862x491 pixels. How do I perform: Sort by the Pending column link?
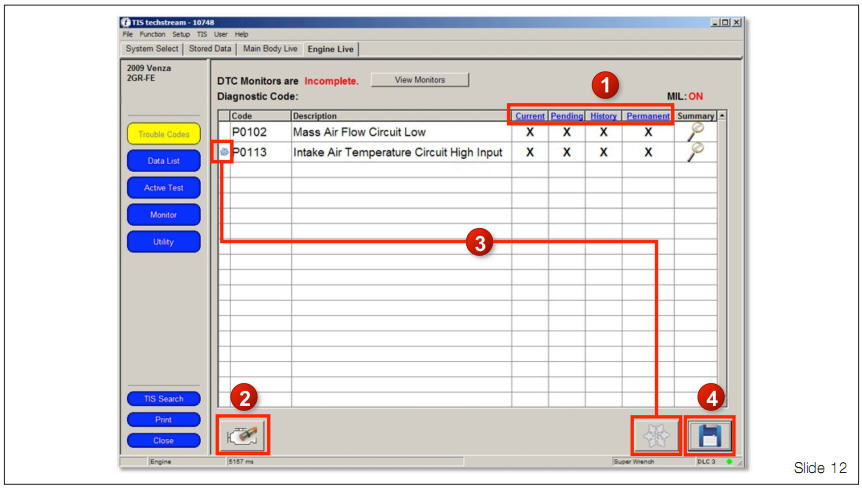coord(567,116)
